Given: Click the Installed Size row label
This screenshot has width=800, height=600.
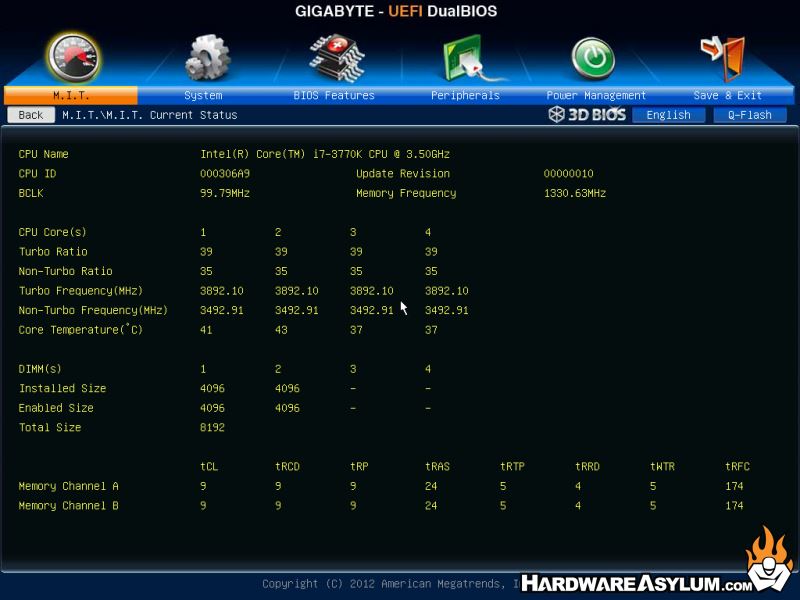Looking at the screenshot, I should [x=62, y=388].
